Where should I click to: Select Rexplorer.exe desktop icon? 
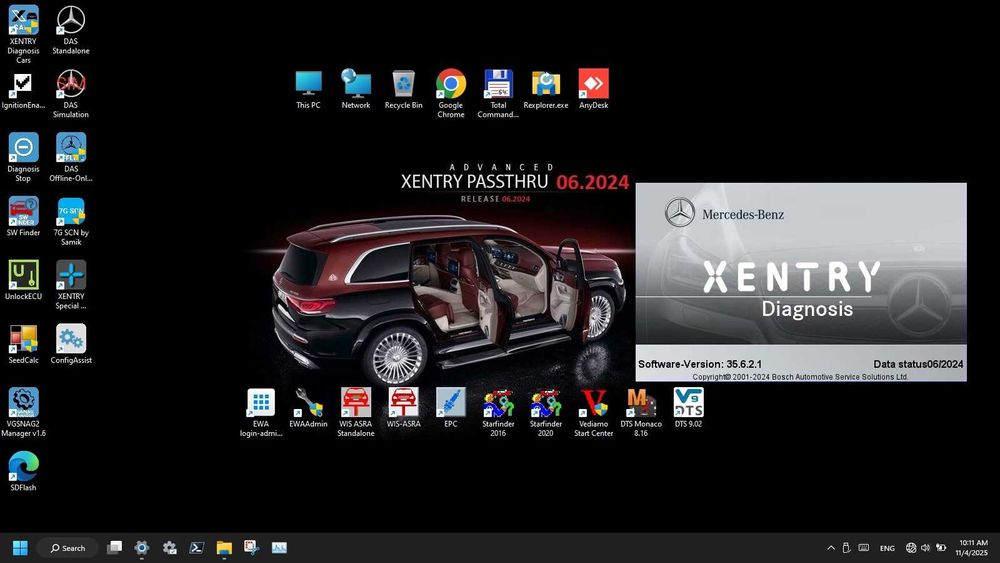[x=546, y=89]
